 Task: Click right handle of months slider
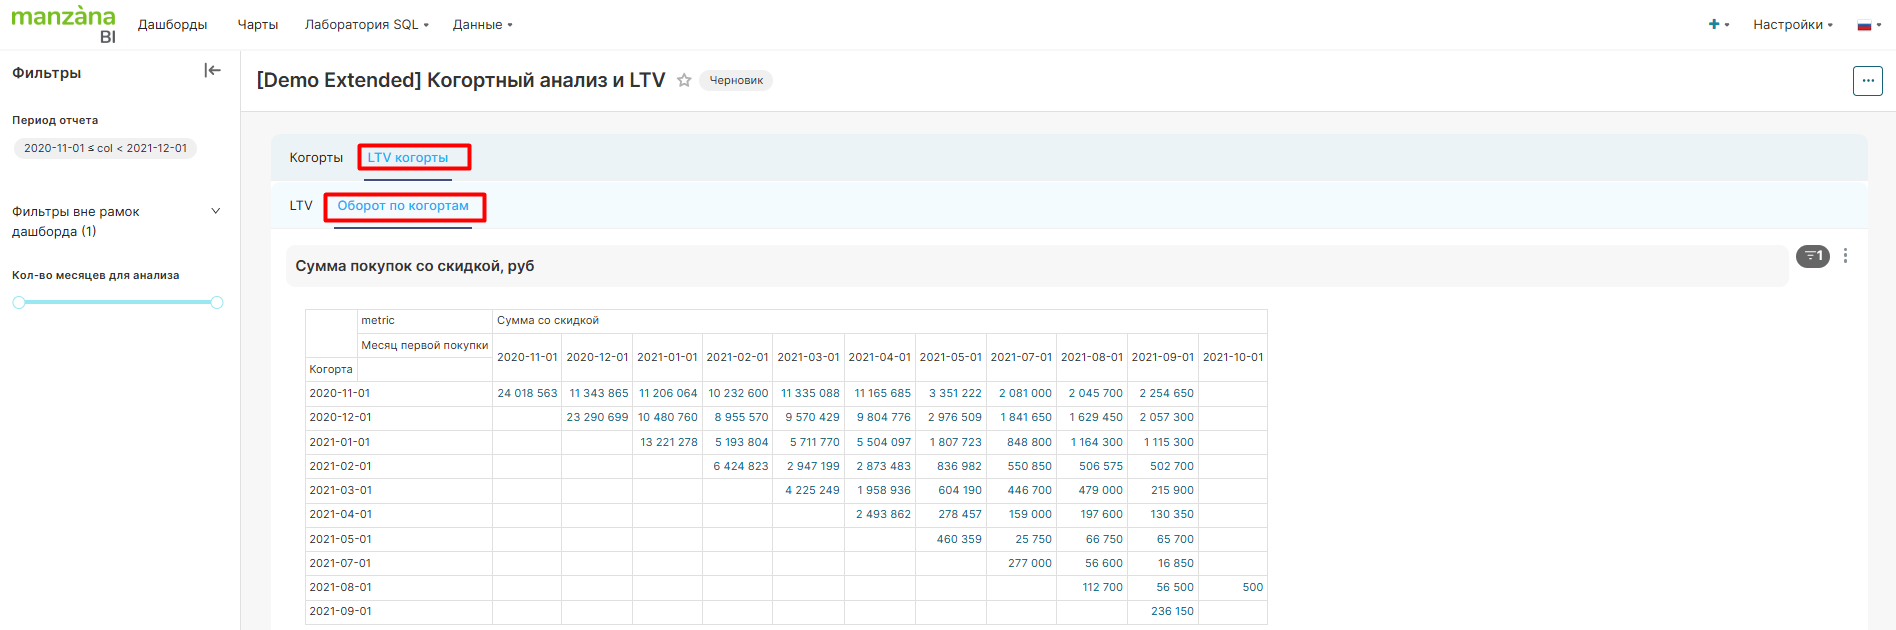[217, 302]
